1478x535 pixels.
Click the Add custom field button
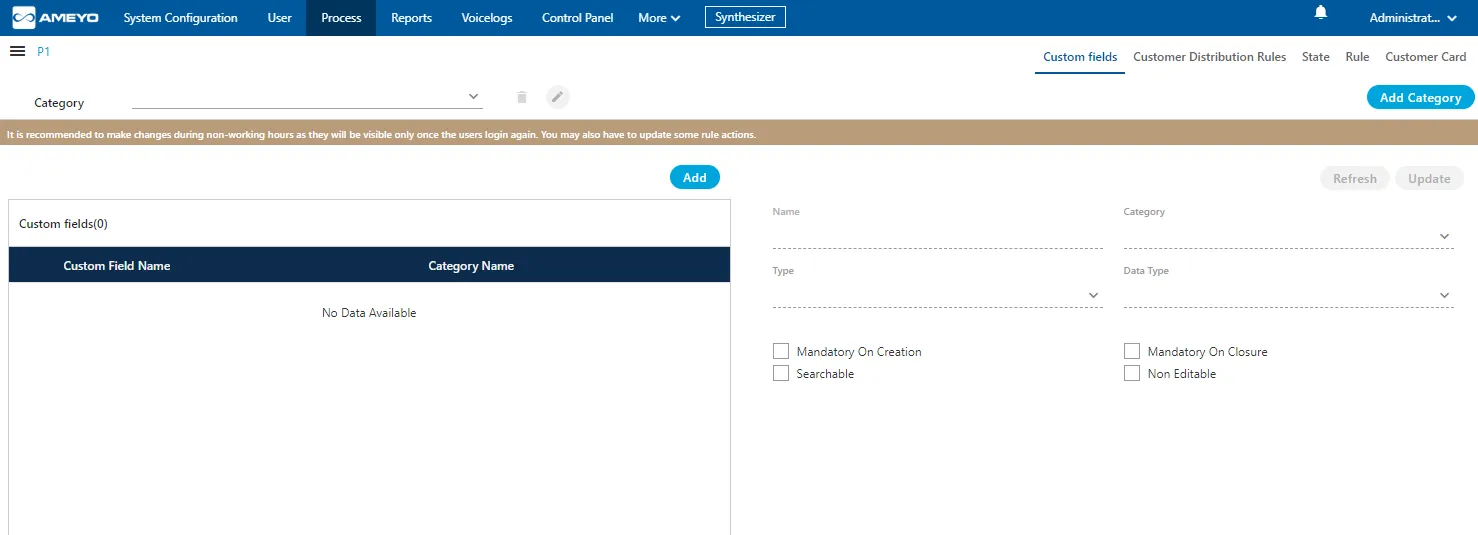pyautogui.click(x=694, y=177)
